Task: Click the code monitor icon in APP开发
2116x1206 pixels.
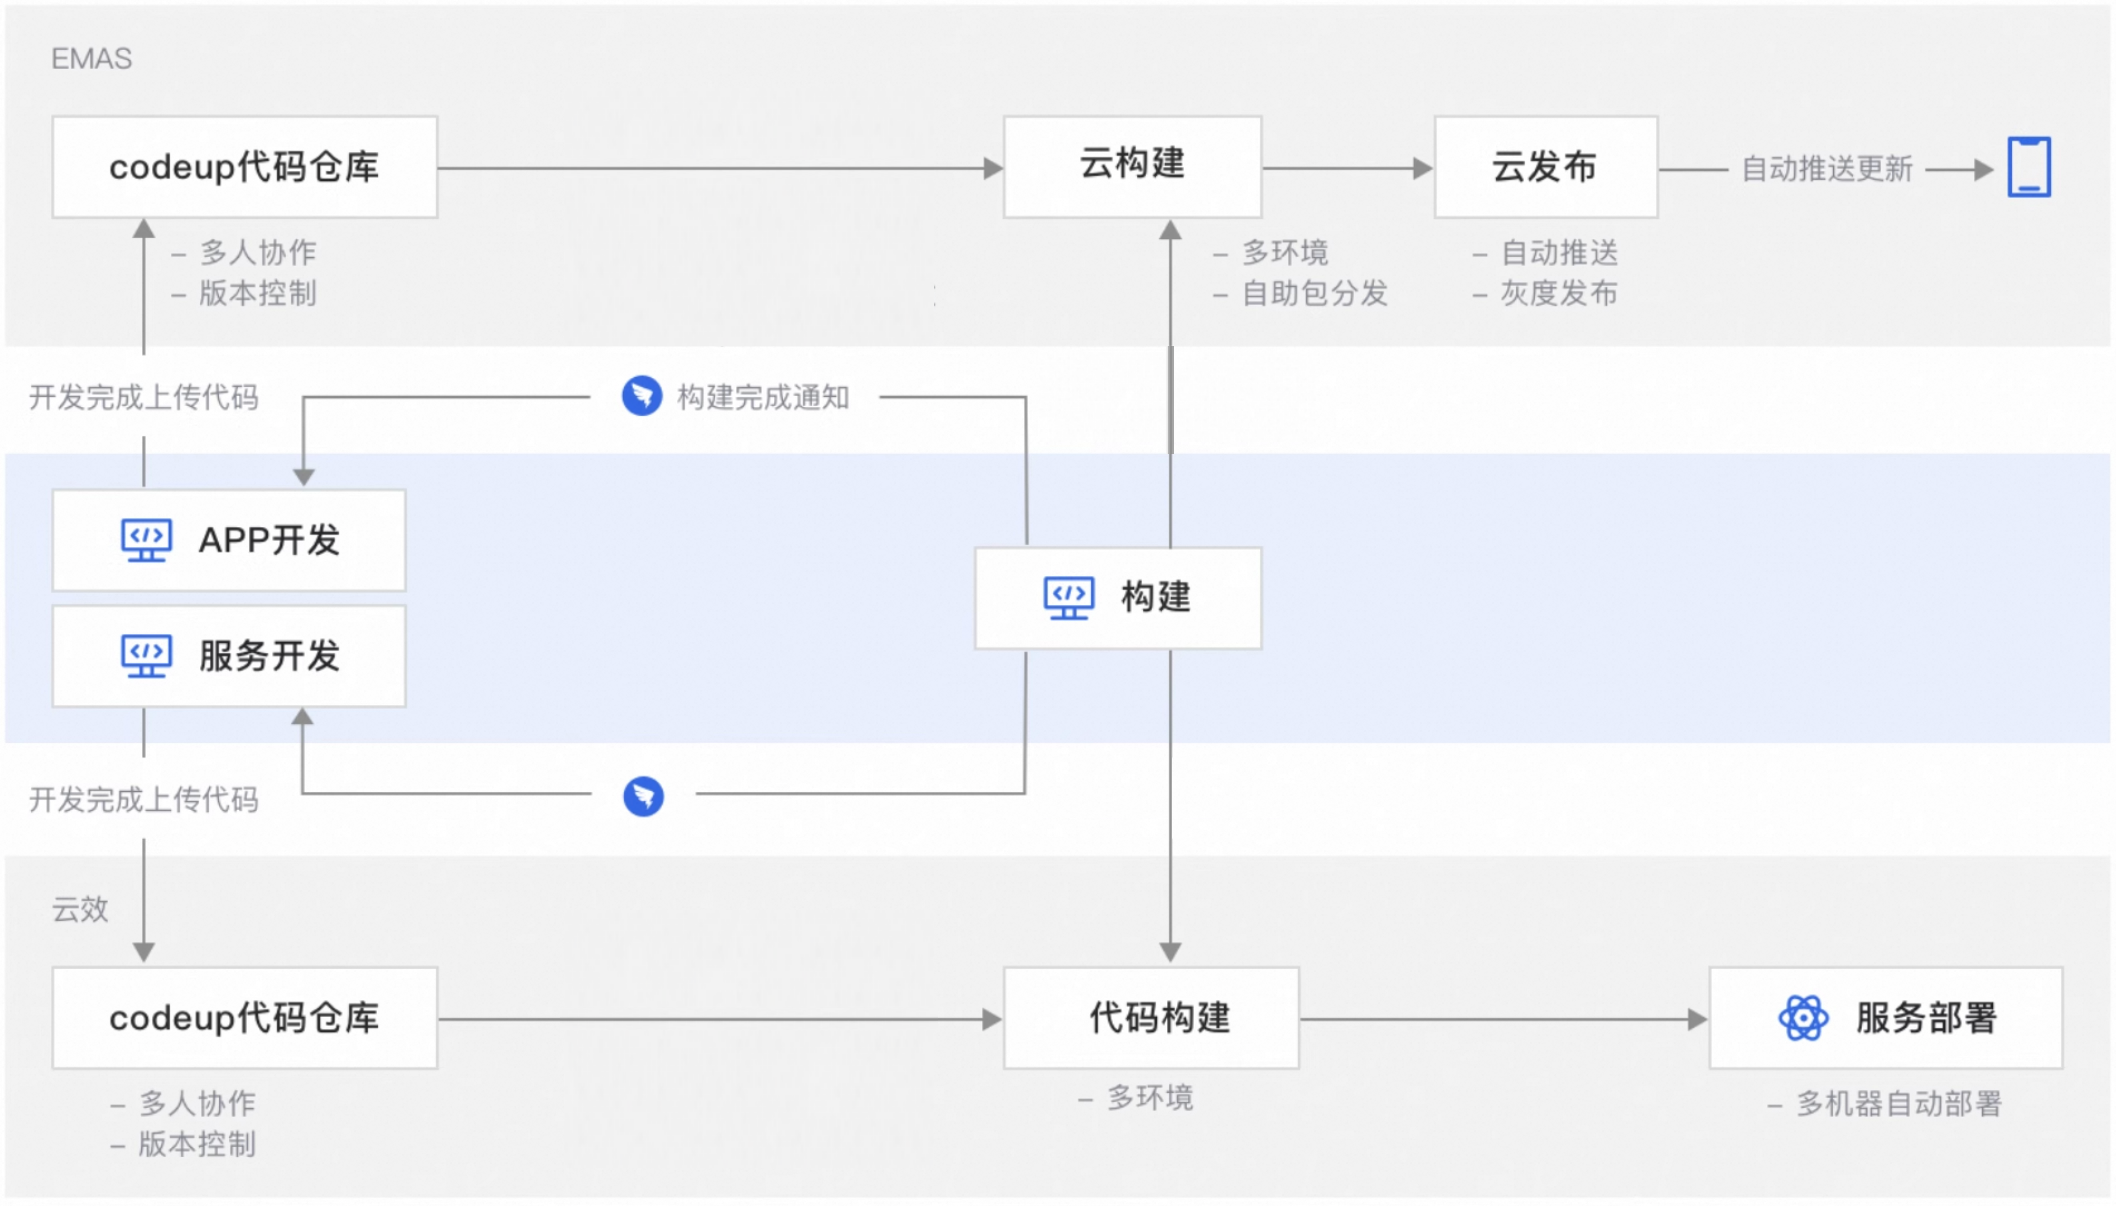Action: (146, 540)
